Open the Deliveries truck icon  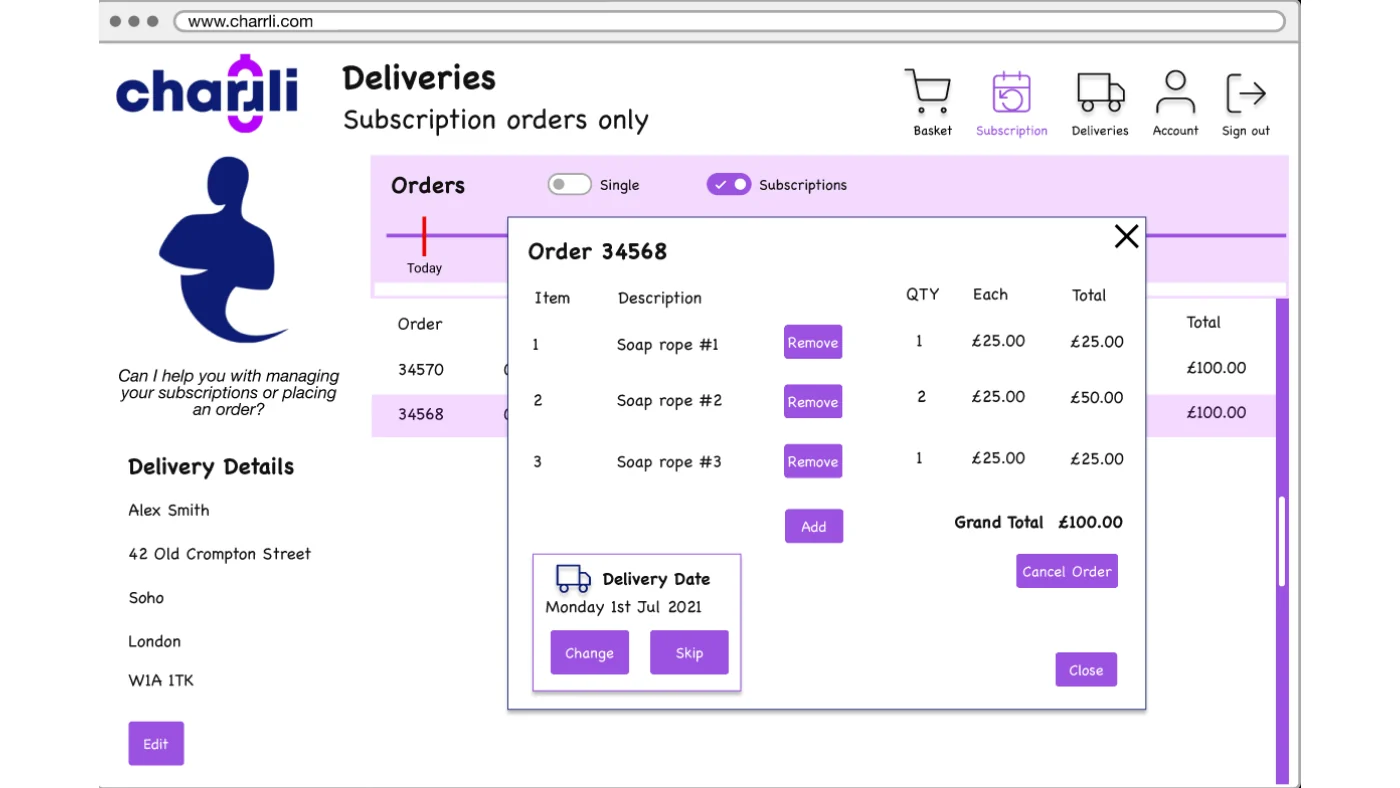tap(1100, 92)
